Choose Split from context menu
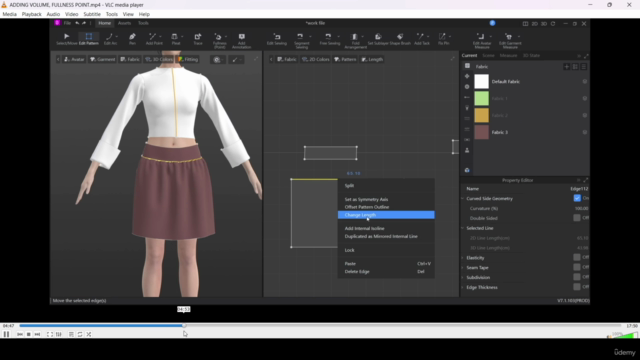Viewport: 640px width, 360px height. click(x=386, y=186)
